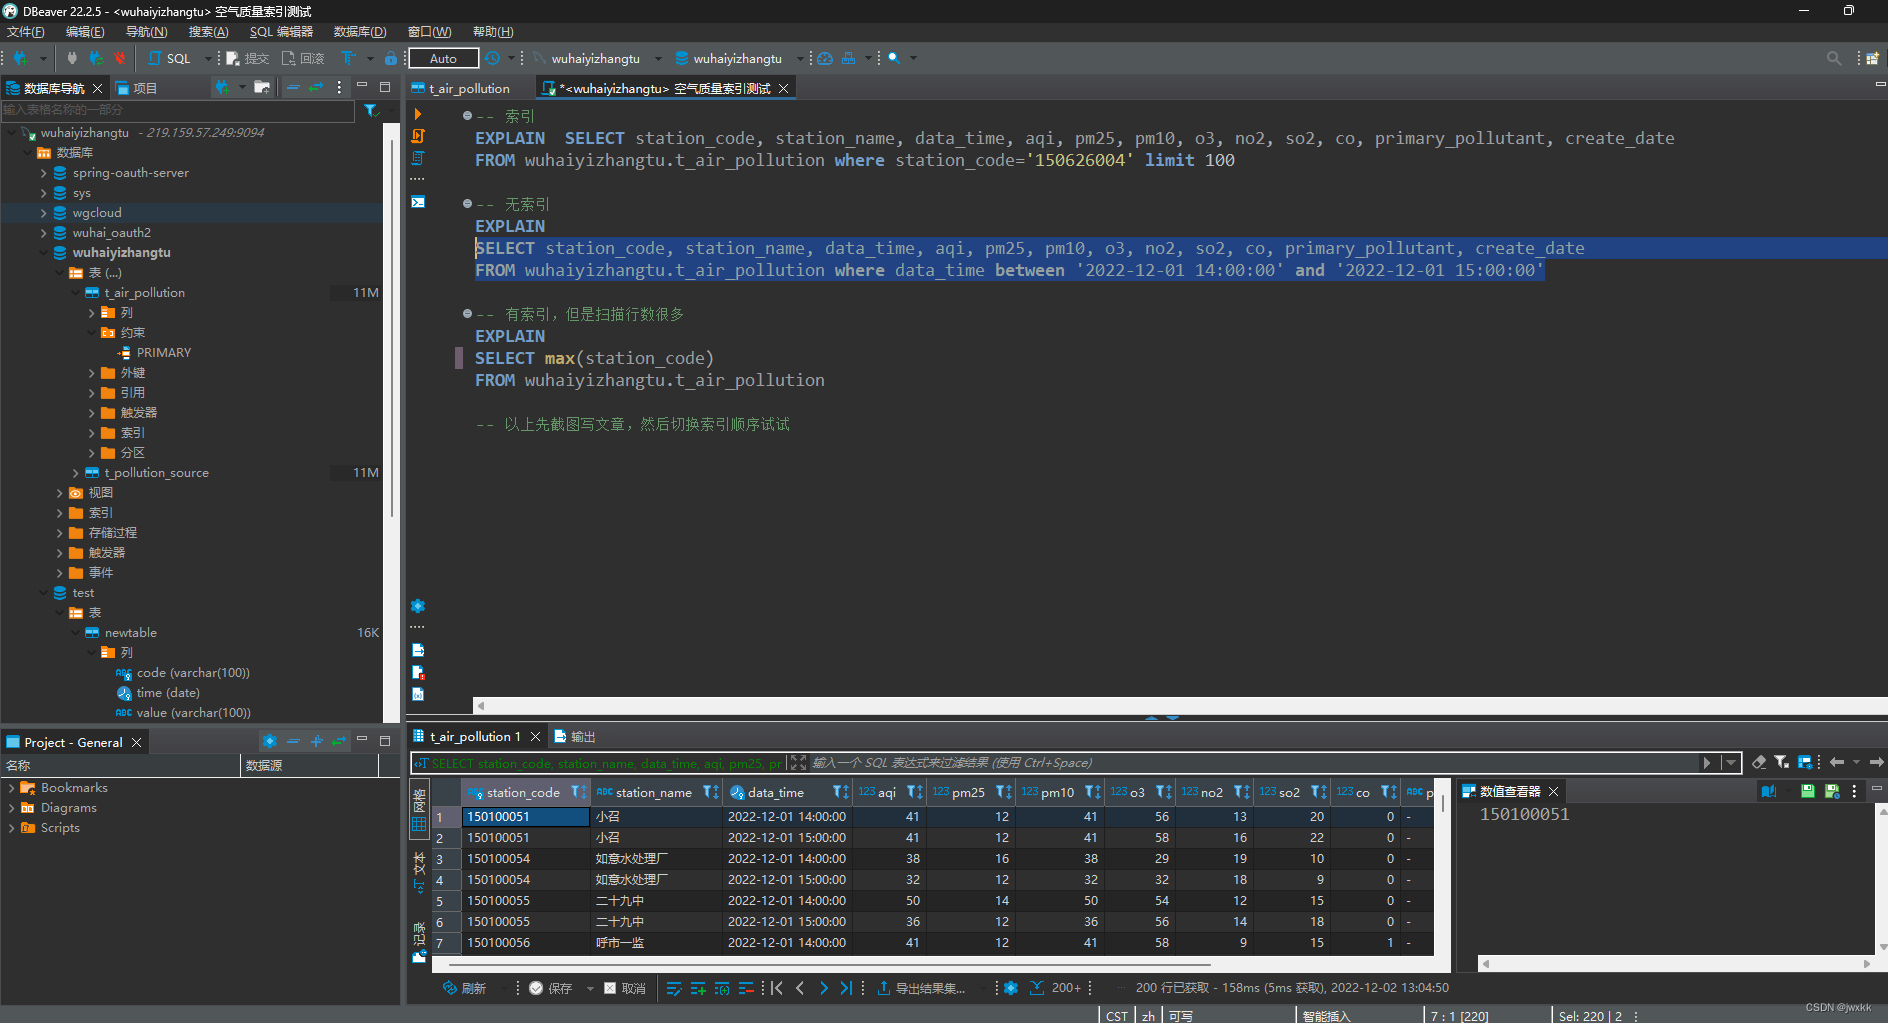Click the zh language indicator in status bar
Image resolution: width=1888 pixels, height=1023 pixels.
point(1148,1016)
